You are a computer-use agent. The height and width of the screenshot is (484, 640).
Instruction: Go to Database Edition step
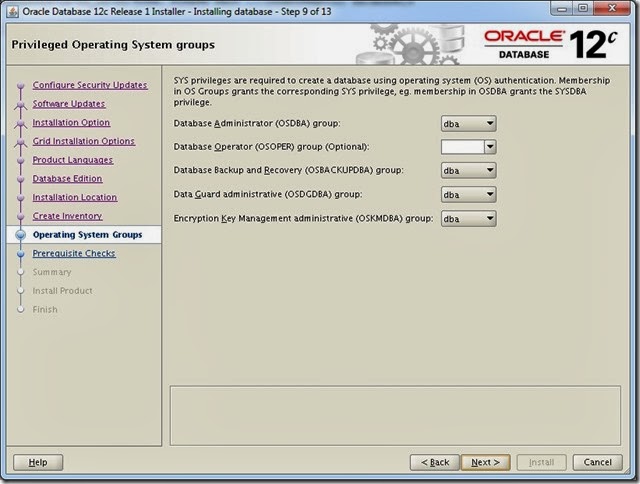67,178
